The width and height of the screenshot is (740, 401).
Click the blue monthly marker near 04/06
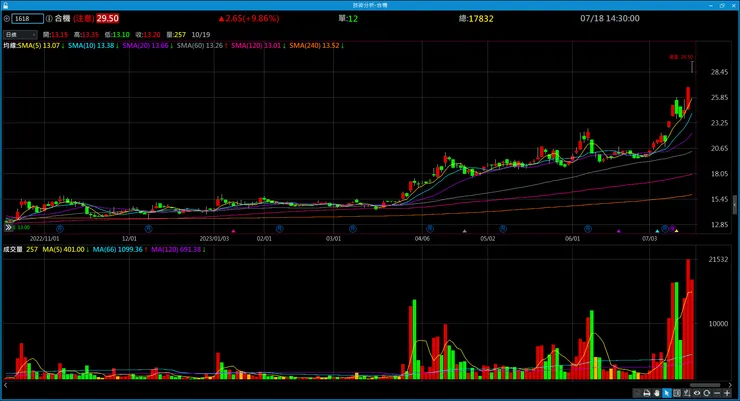(429, 229)
